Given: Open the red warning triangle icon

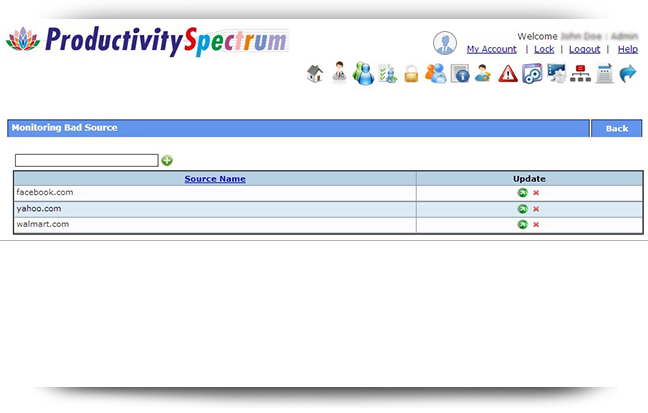Looking at the screenshot, I should tap(508, 74).
